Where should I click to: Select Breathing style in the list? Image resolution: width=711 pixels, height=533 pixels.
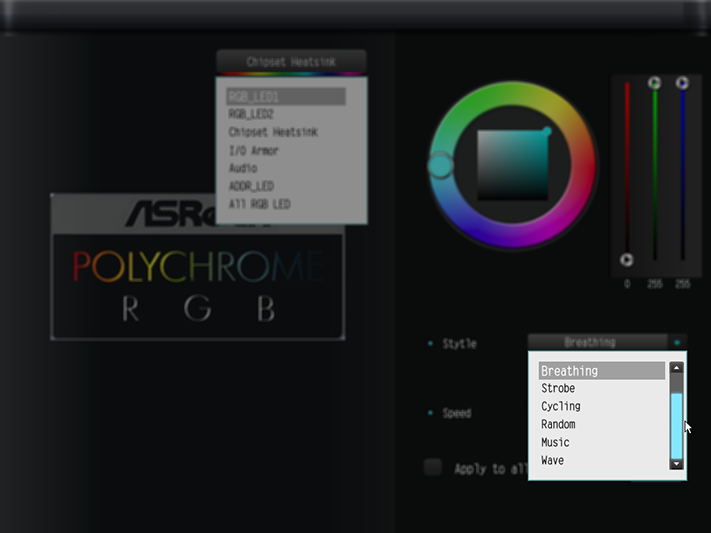click(x=602, y=371)
